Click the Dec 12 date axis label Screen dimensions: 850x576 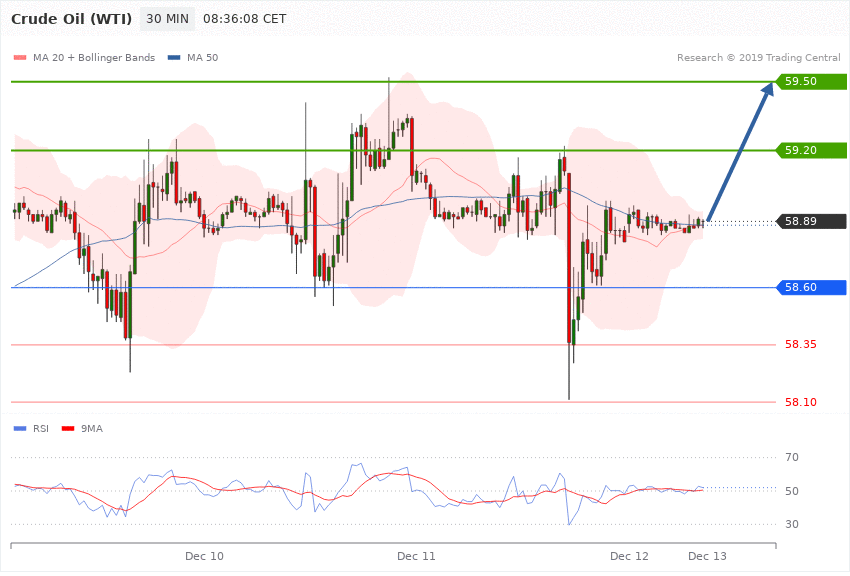click(x=629, y=556)
